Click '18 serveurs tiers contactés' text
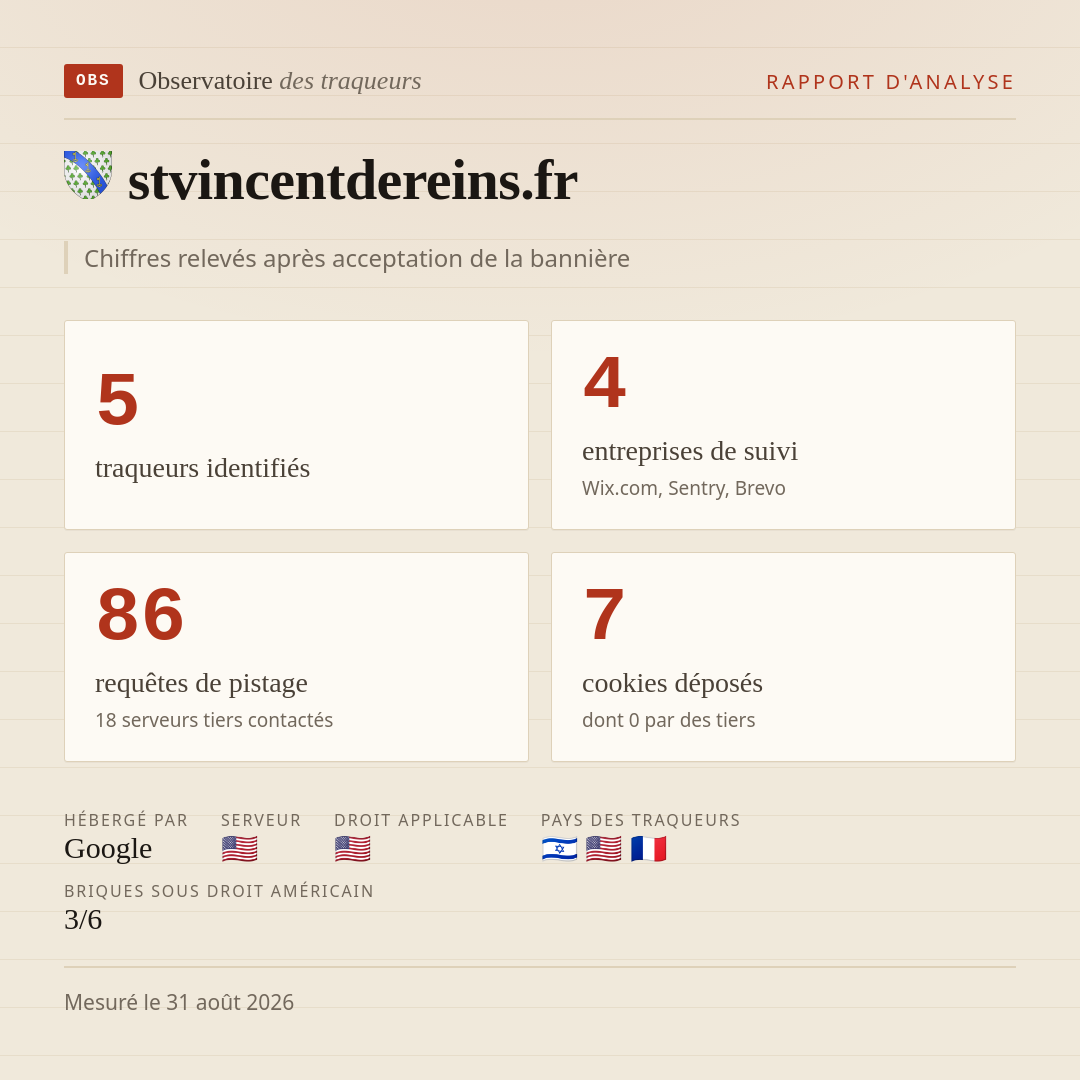 pos(214,720)
